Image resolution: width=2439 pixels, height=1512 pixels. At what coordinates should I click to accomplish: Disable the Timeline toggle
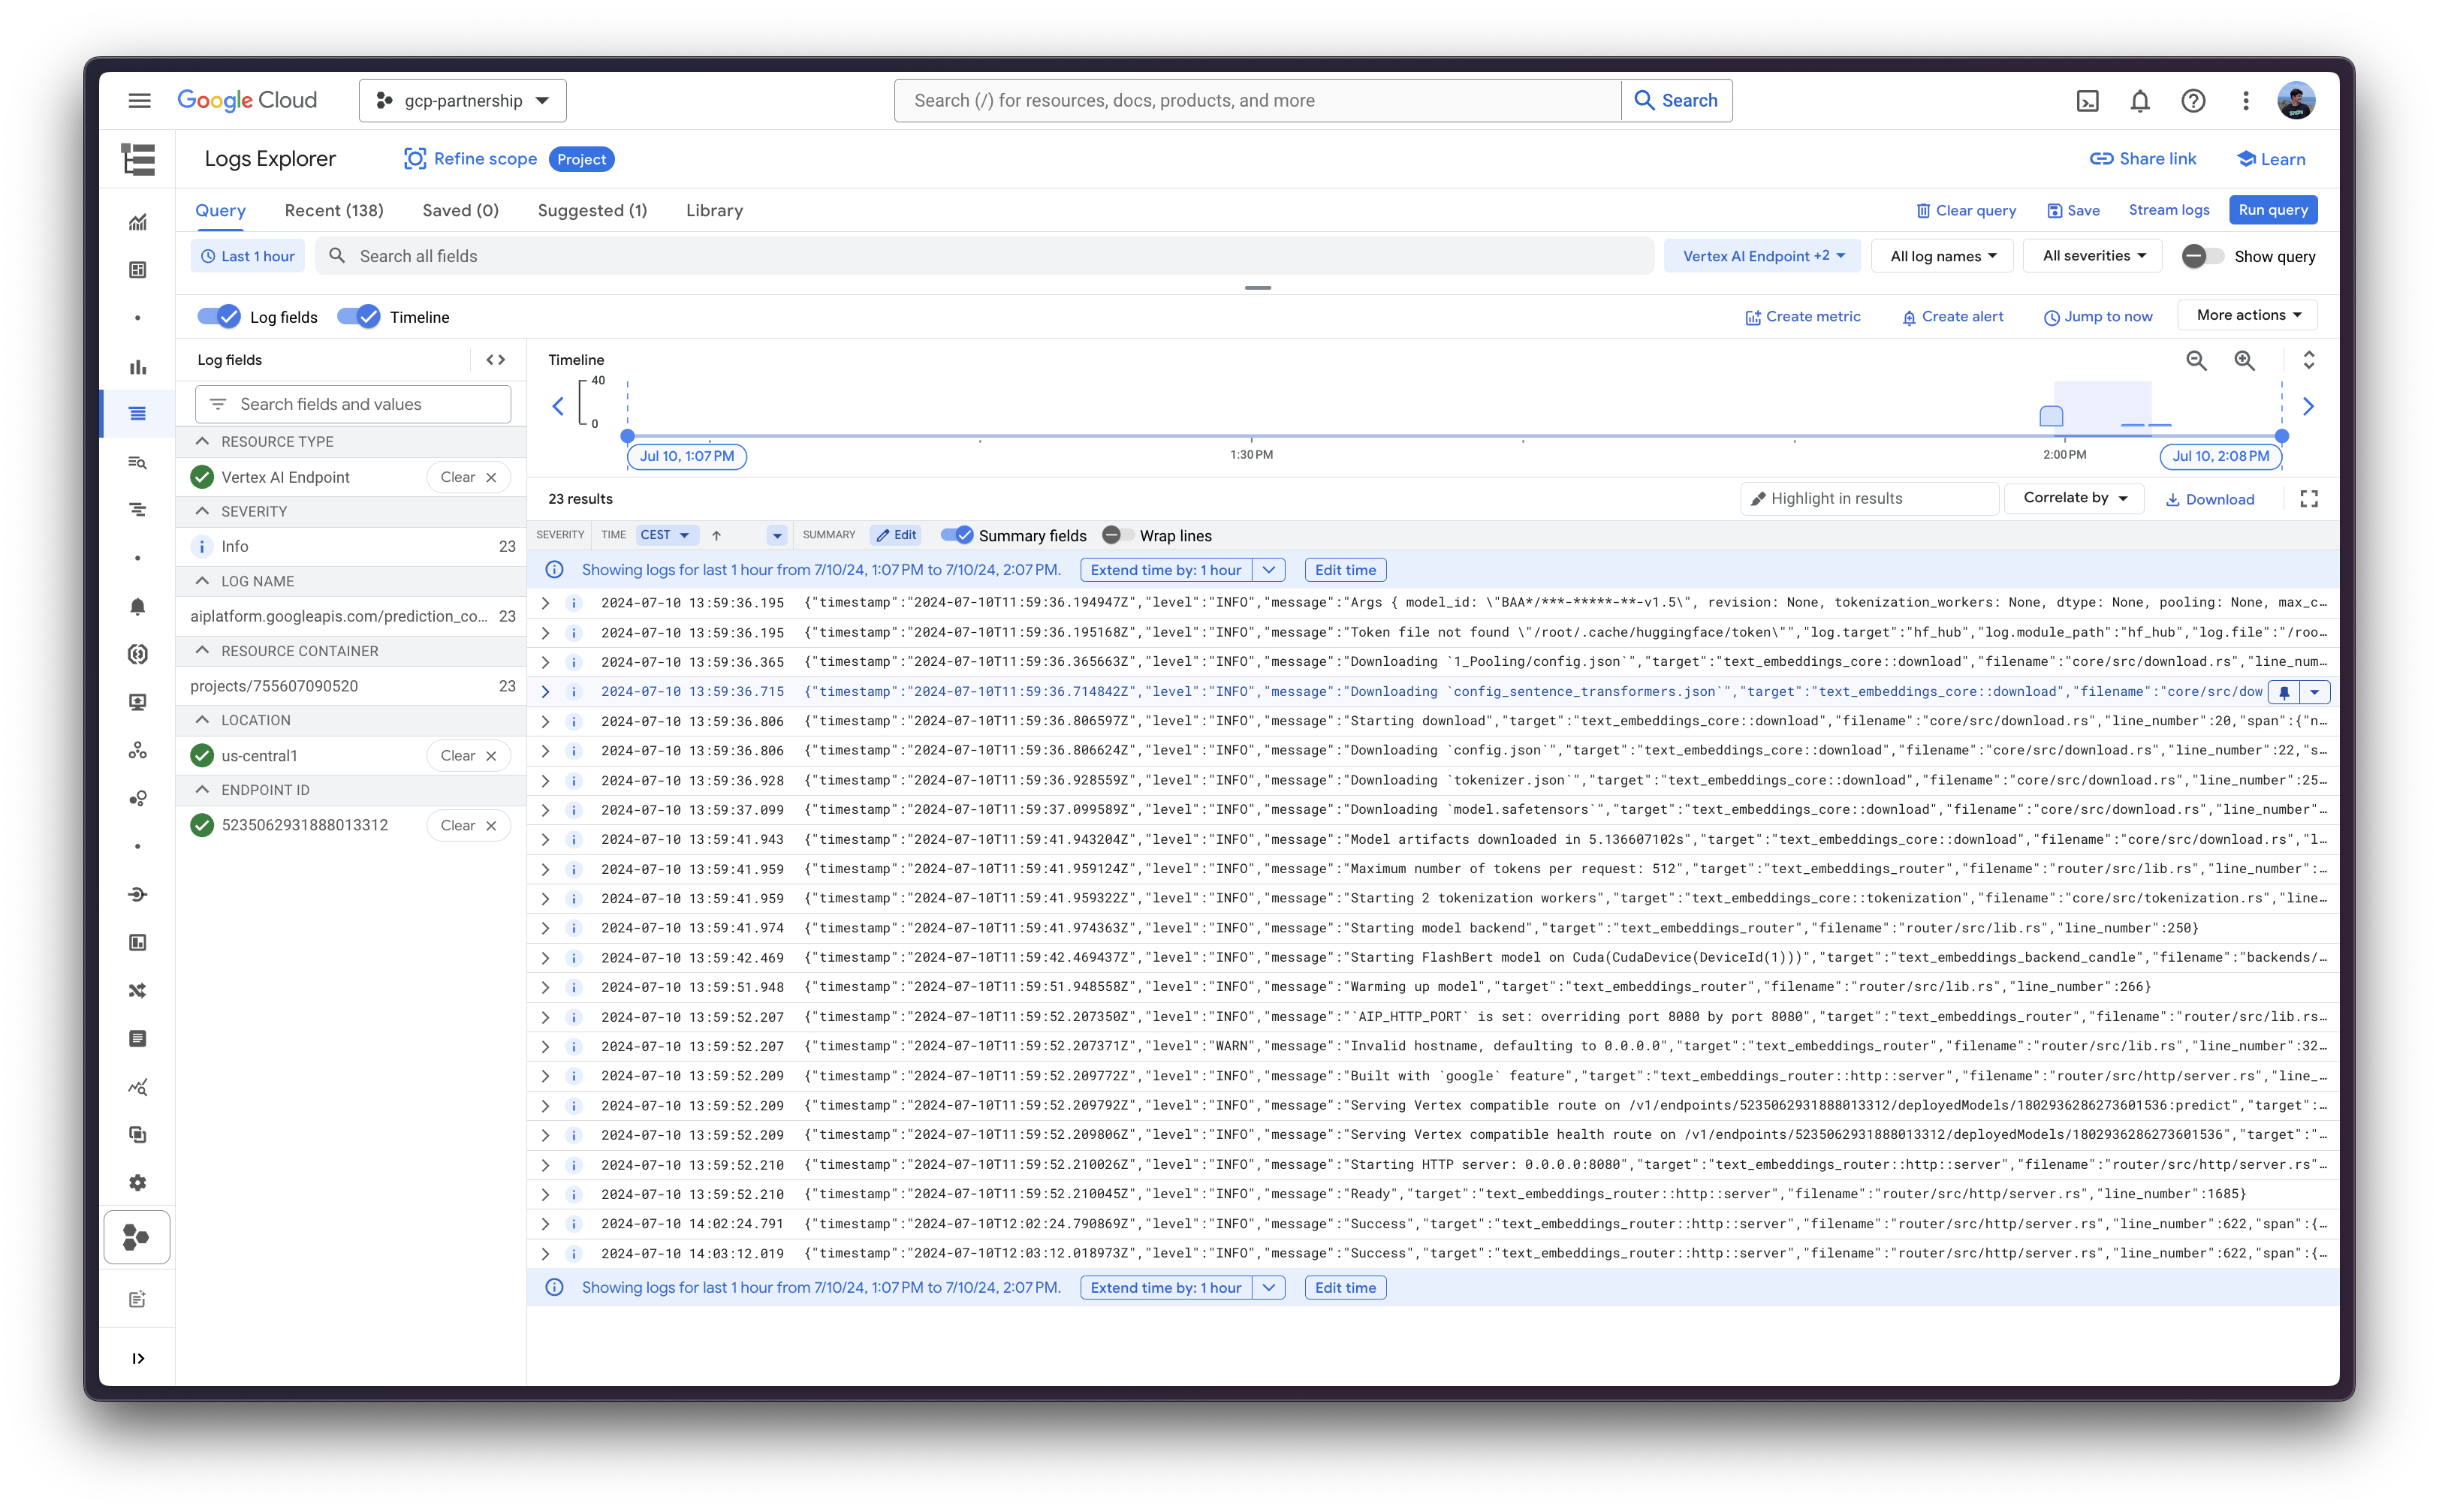(359, 317)
